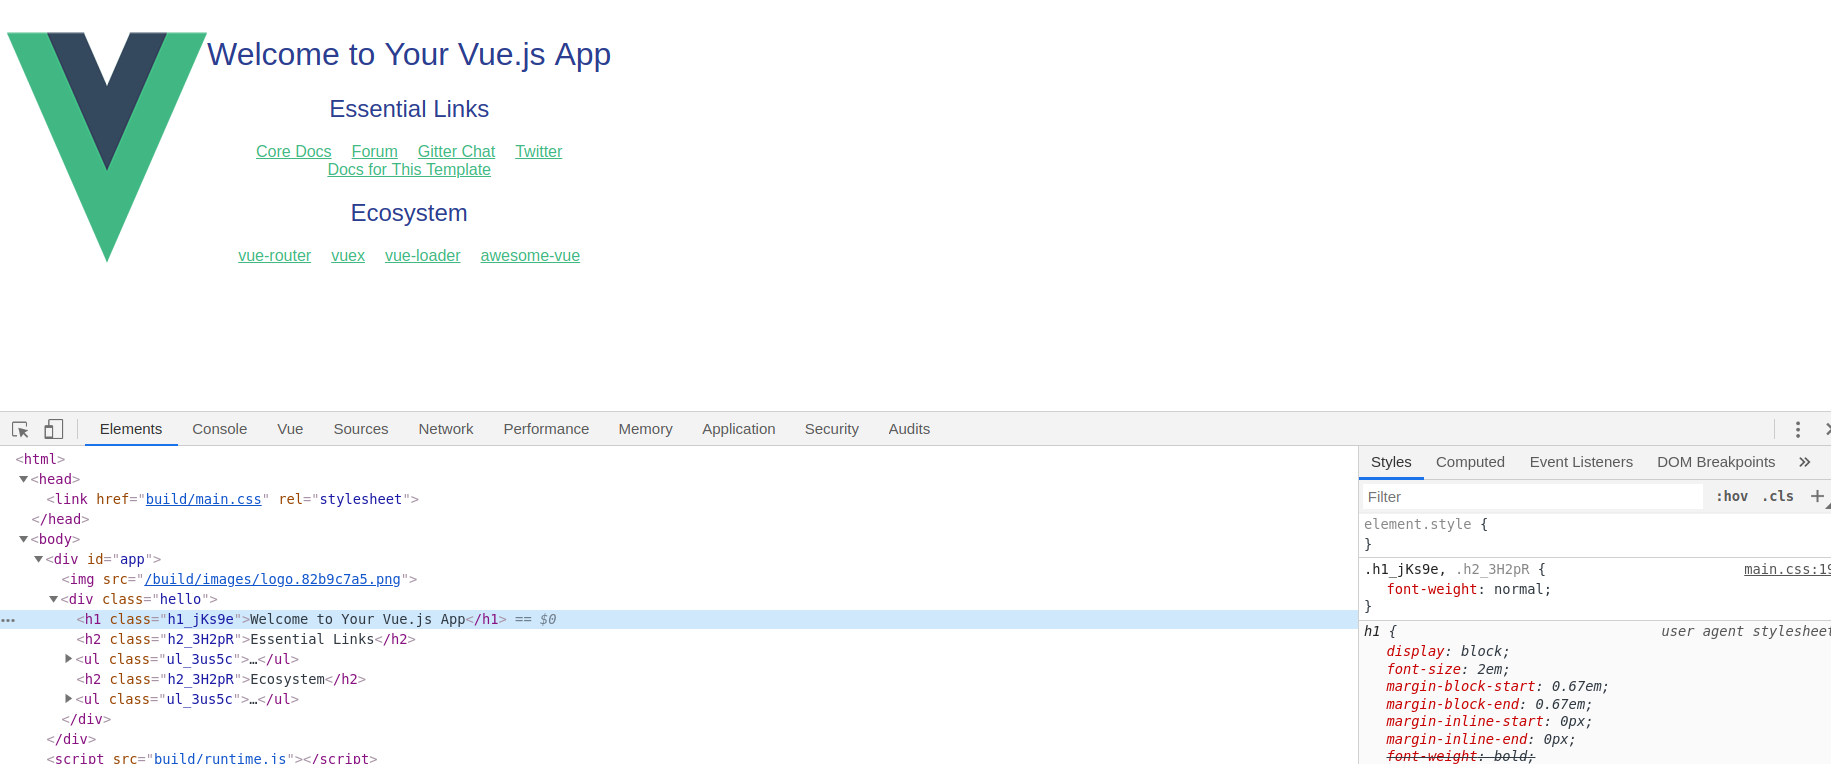Collapse the div class="hello" node
This screenshot has height=764, width=1831.
(53, 599)
